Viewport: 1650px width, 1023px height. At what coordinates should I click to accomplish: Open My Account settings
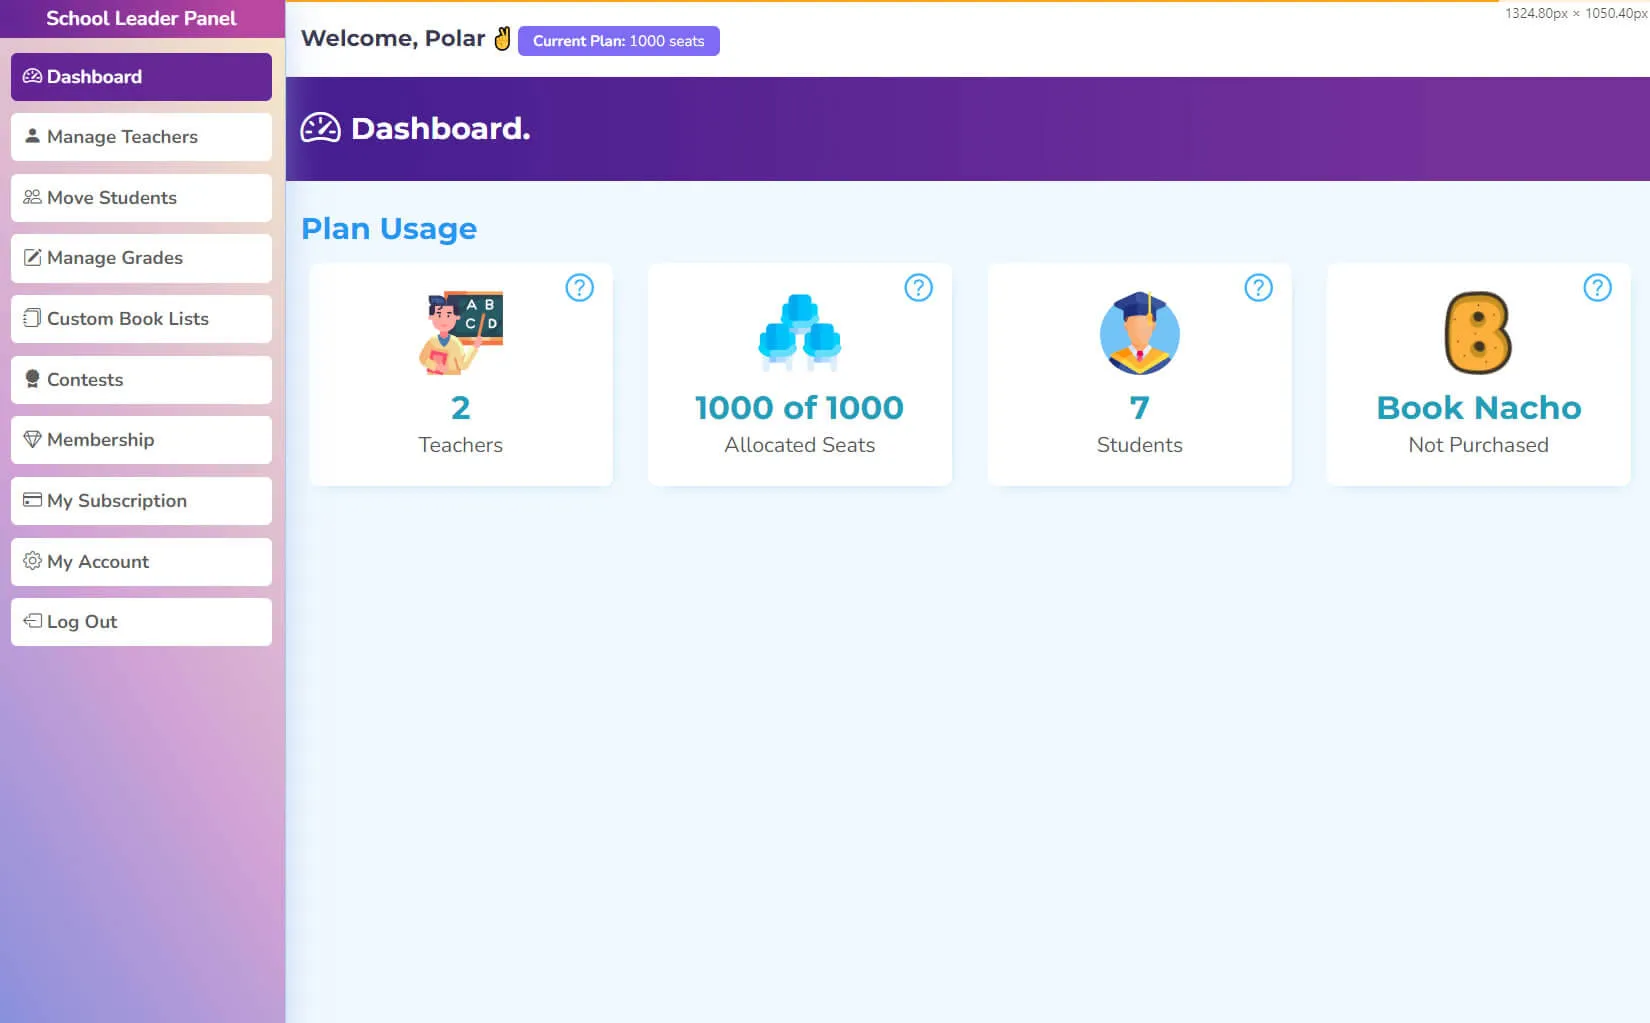(141, 562)
